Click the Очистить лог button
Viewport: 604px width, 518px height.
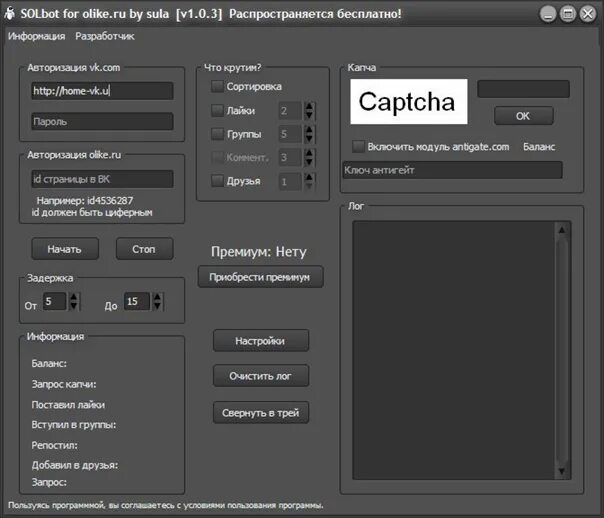pos(261,376)
